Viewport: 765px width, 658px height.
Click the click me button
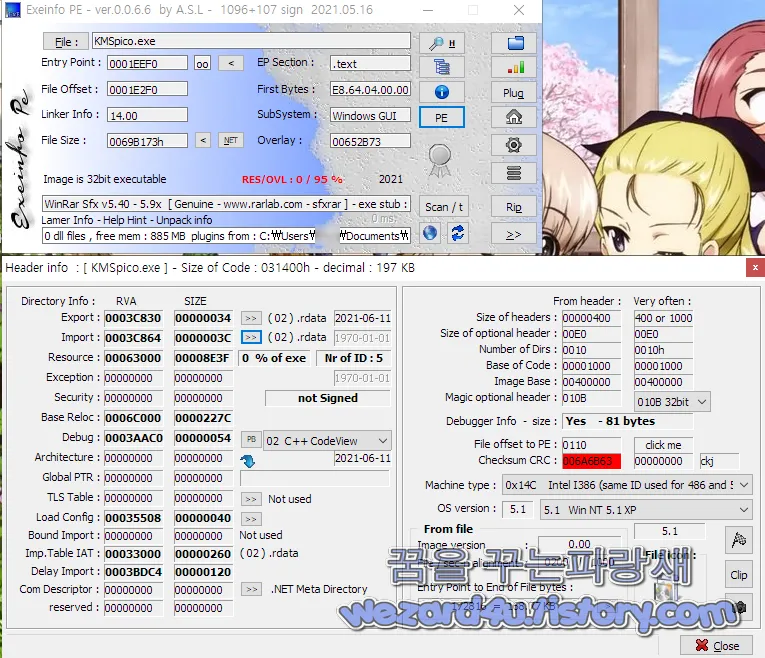click(x=663, y=445)
